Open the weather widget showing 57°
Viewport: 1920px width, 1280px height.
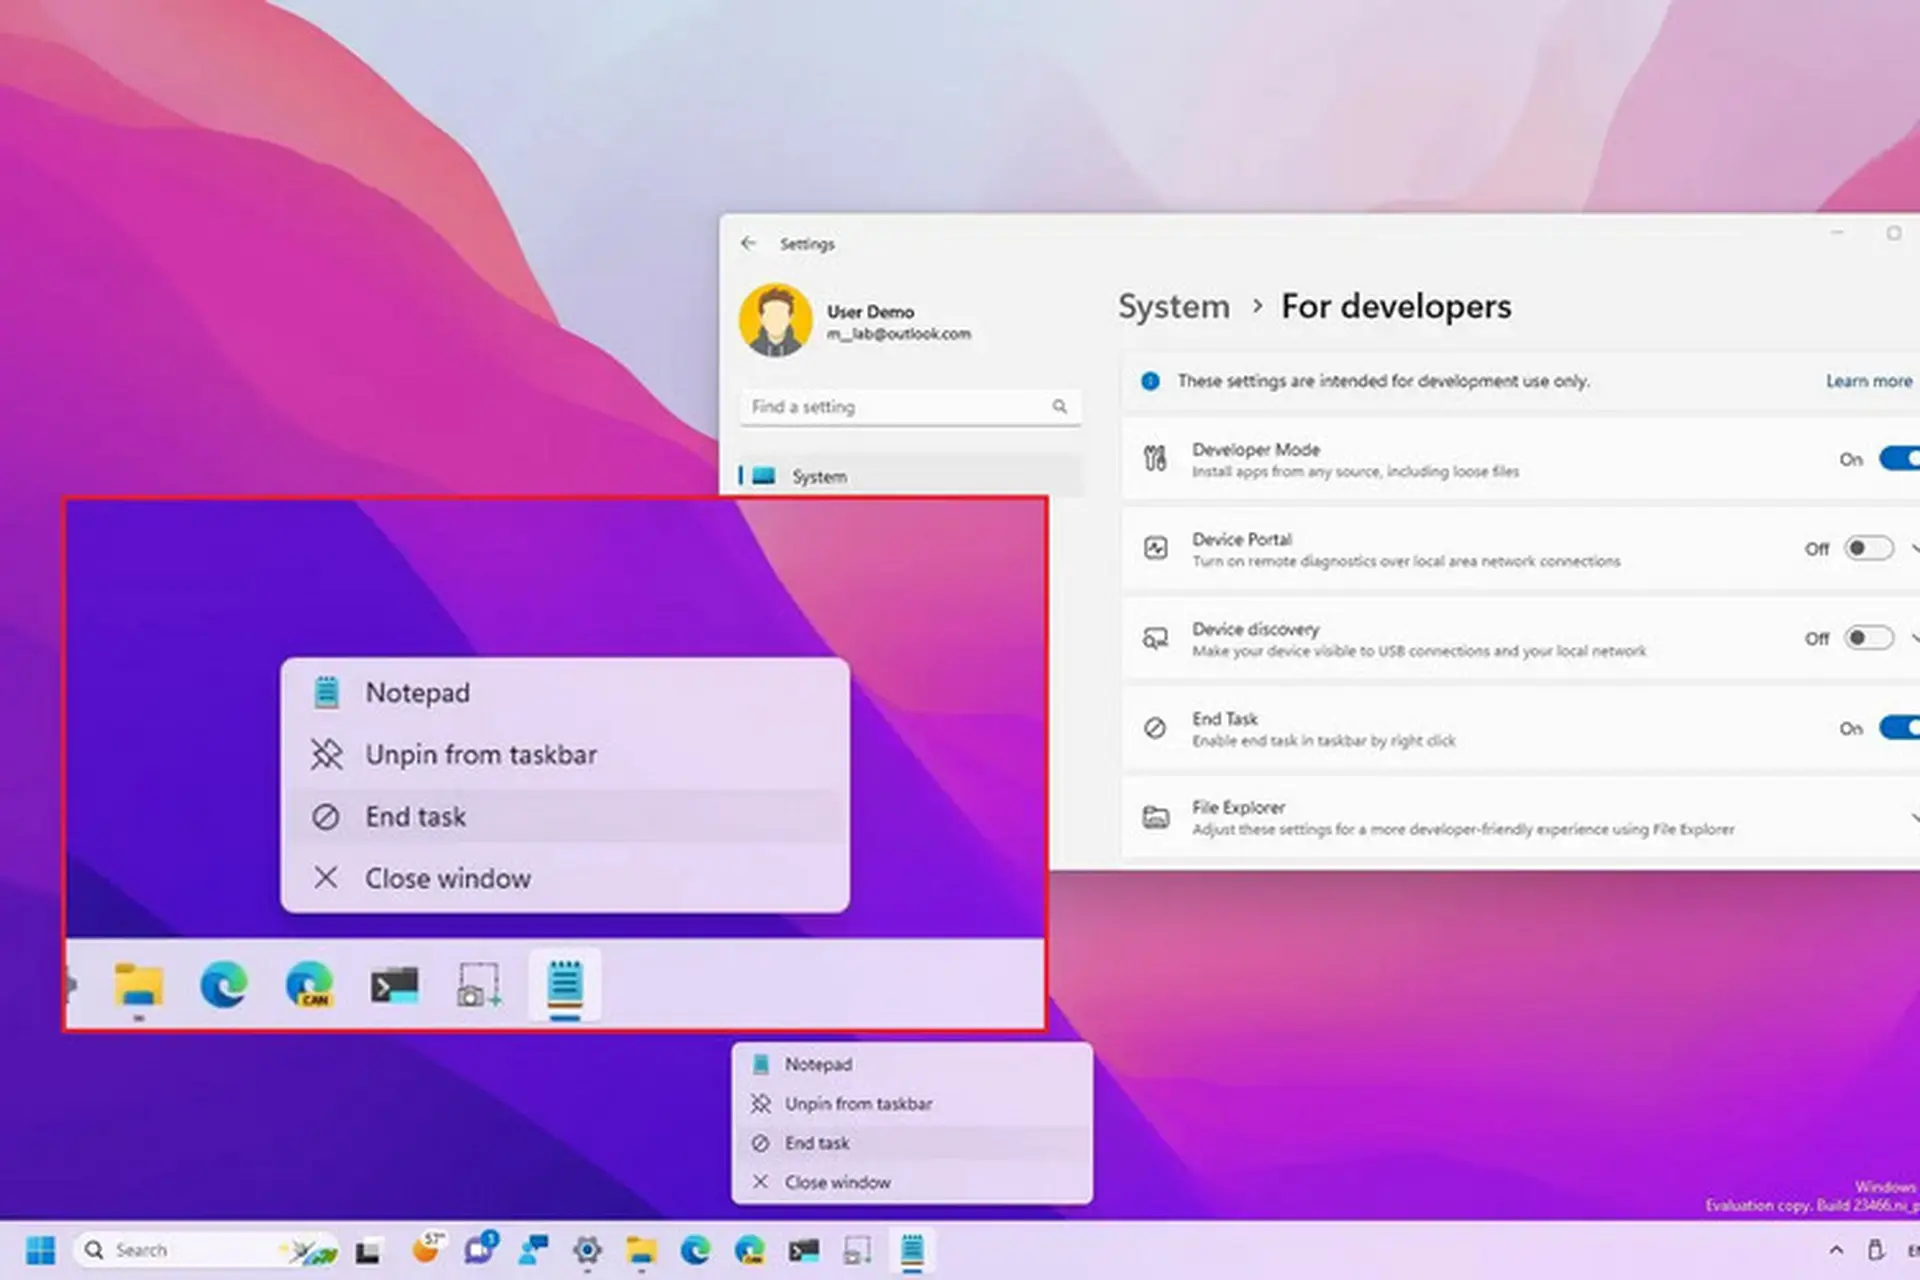click(x=428, y=1248)
